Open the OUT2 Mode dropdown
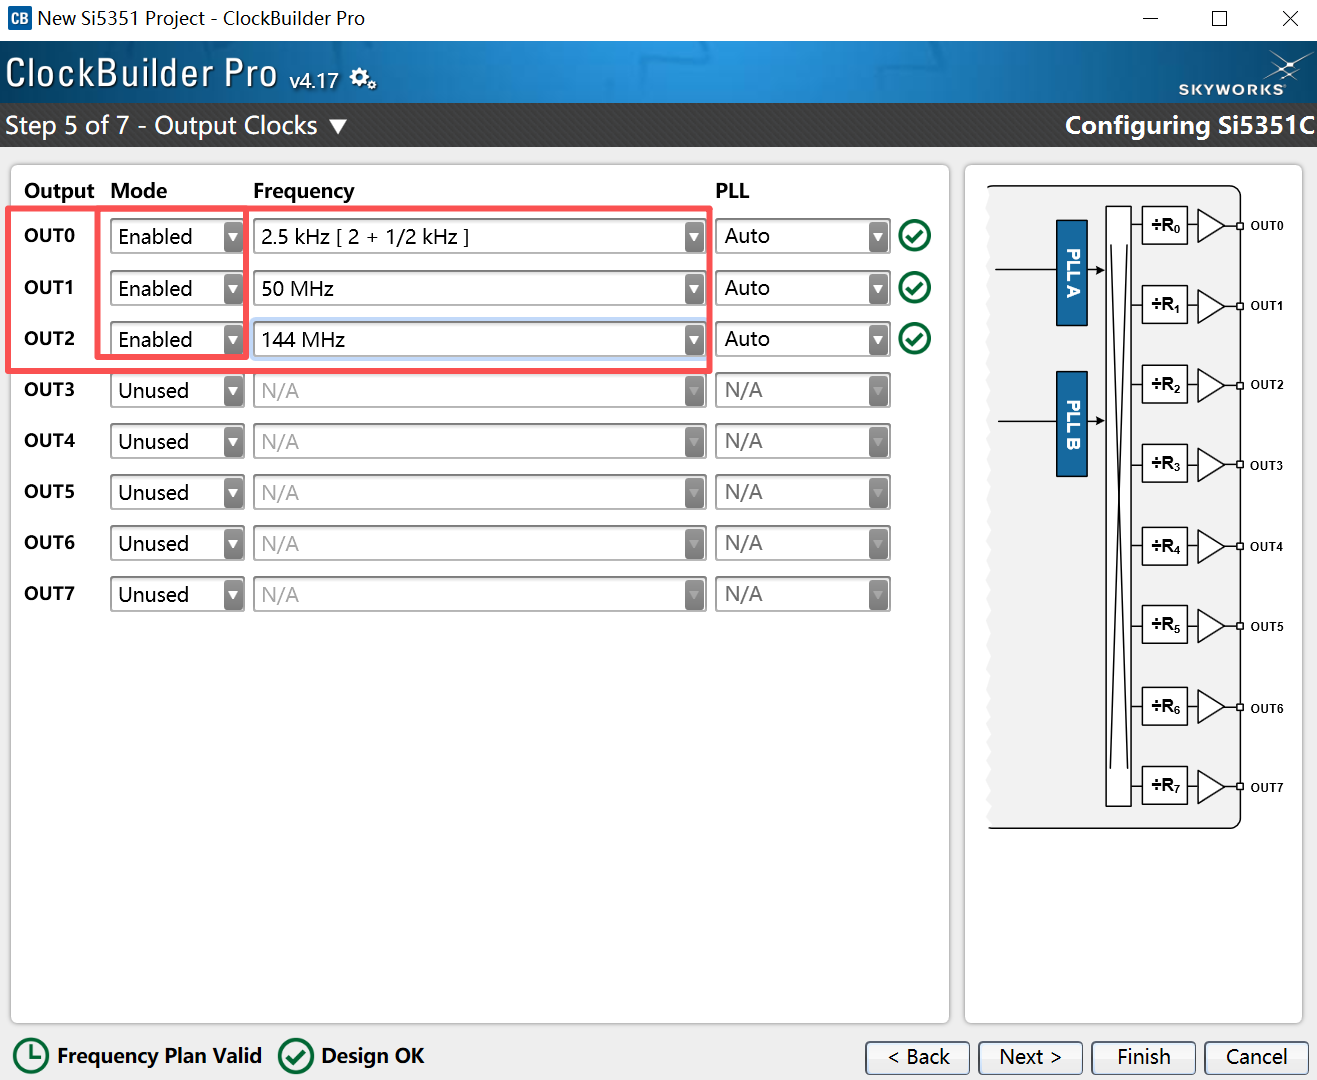This screenshot has width=1317, height=1080. [x=177, y=340]
